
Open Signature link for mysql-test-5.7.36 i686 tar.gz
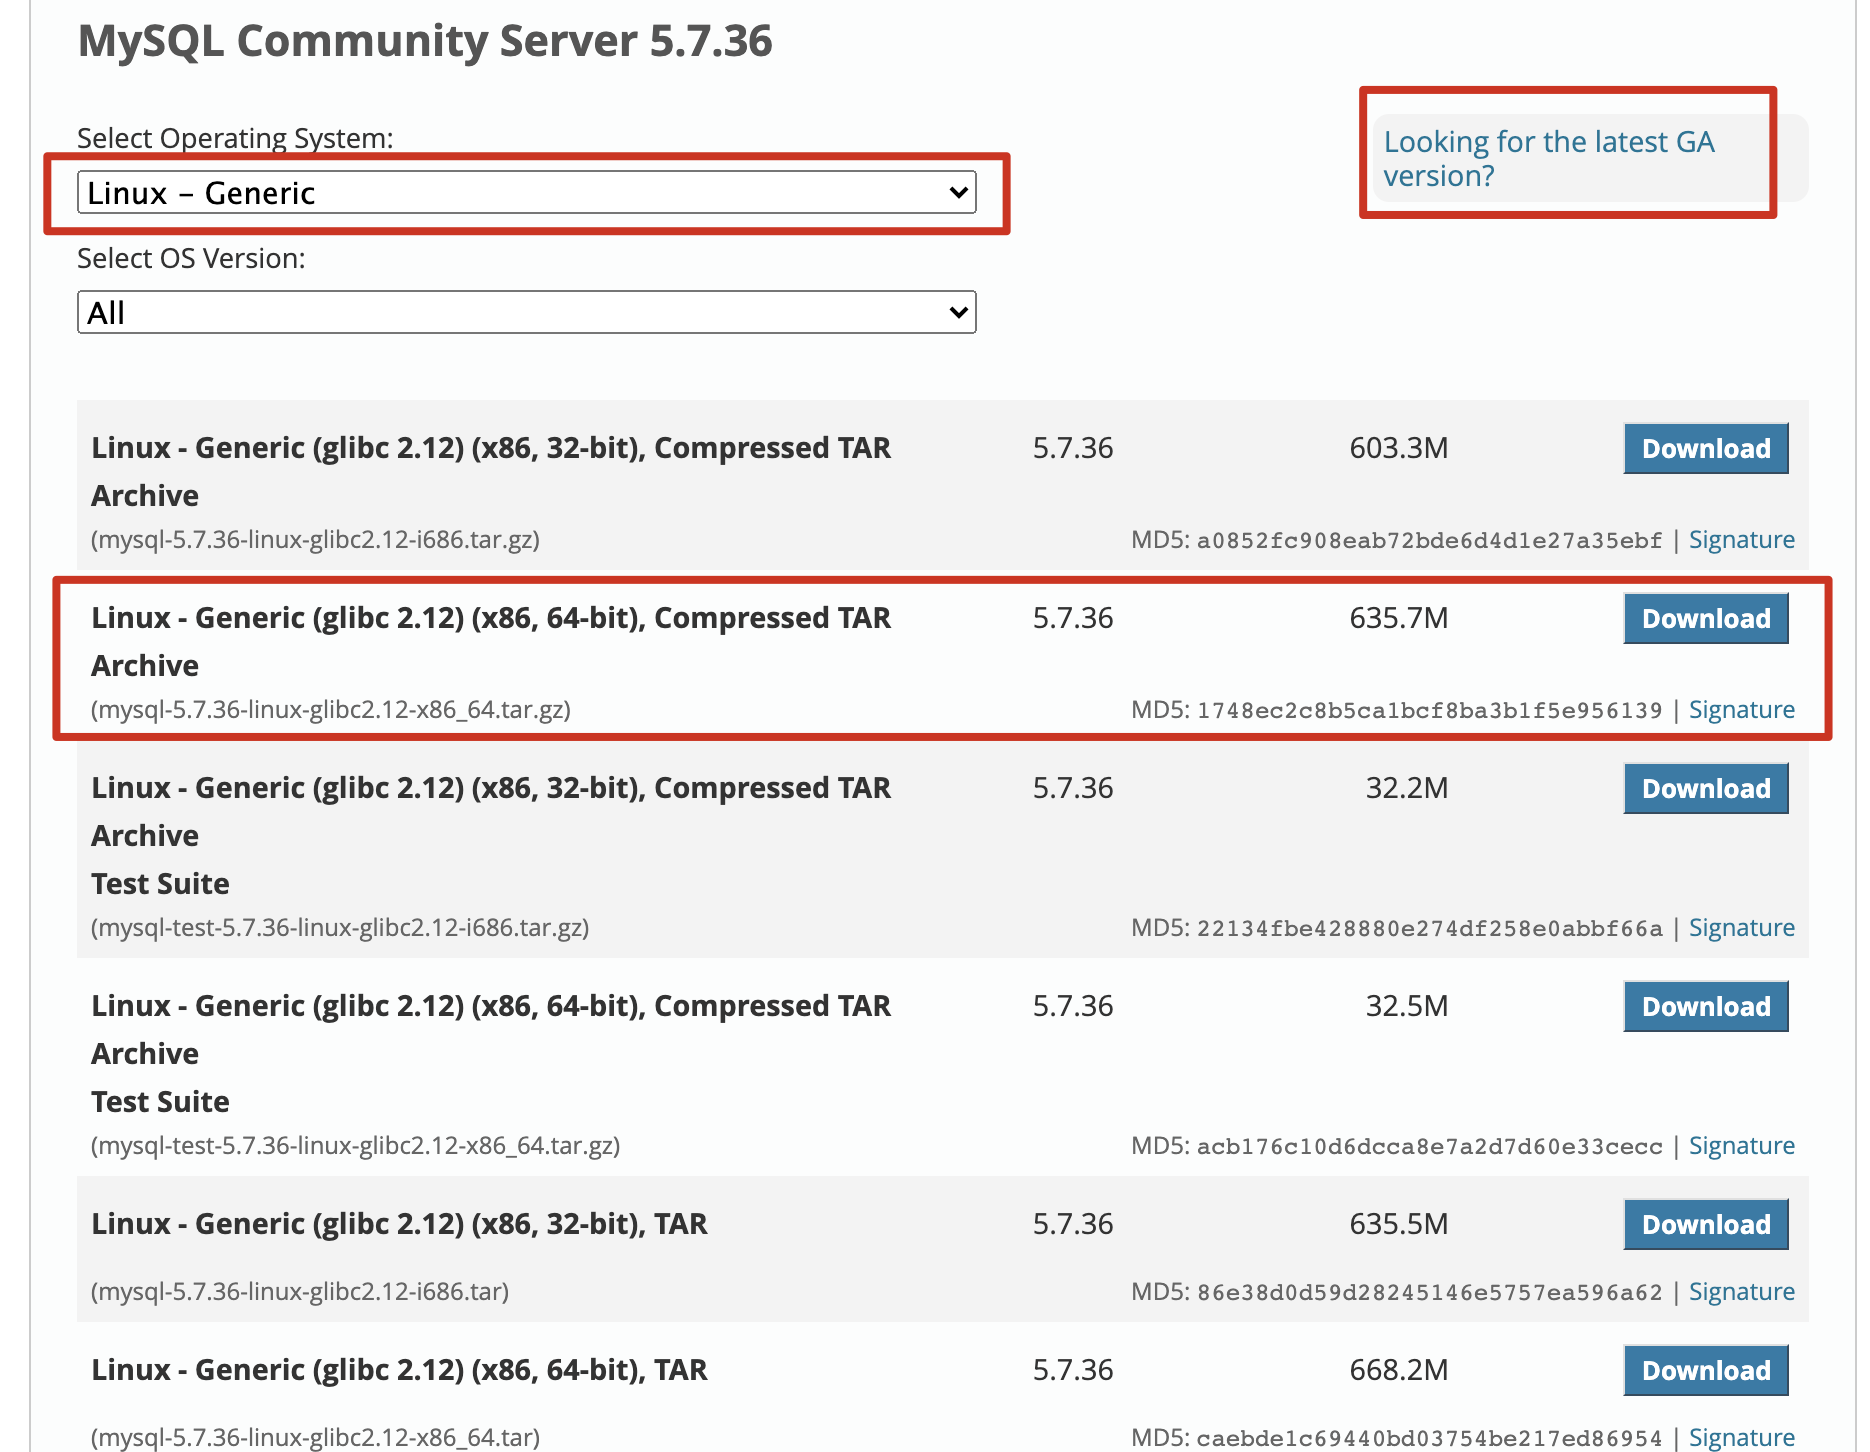point(1741,928)
